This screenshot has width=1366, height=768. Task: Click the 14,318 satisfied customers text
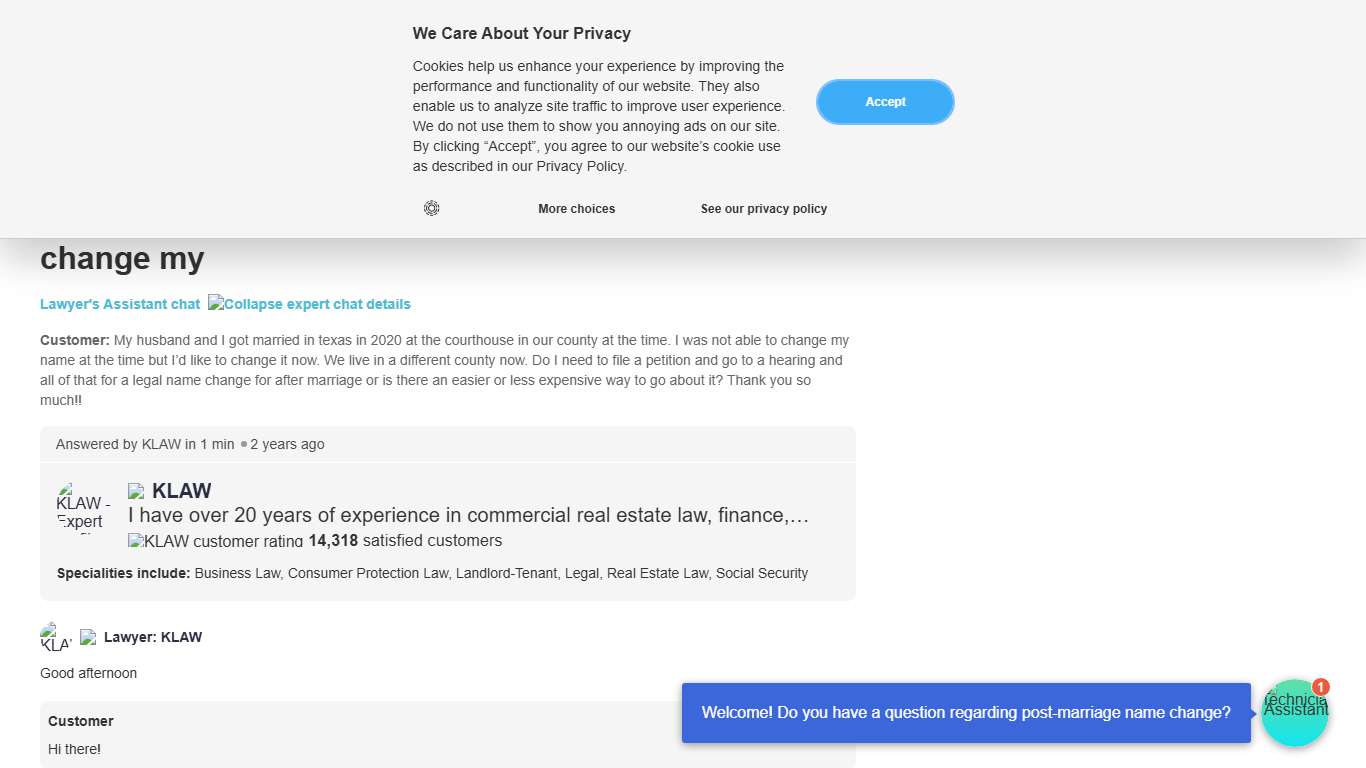pos(405,541)
